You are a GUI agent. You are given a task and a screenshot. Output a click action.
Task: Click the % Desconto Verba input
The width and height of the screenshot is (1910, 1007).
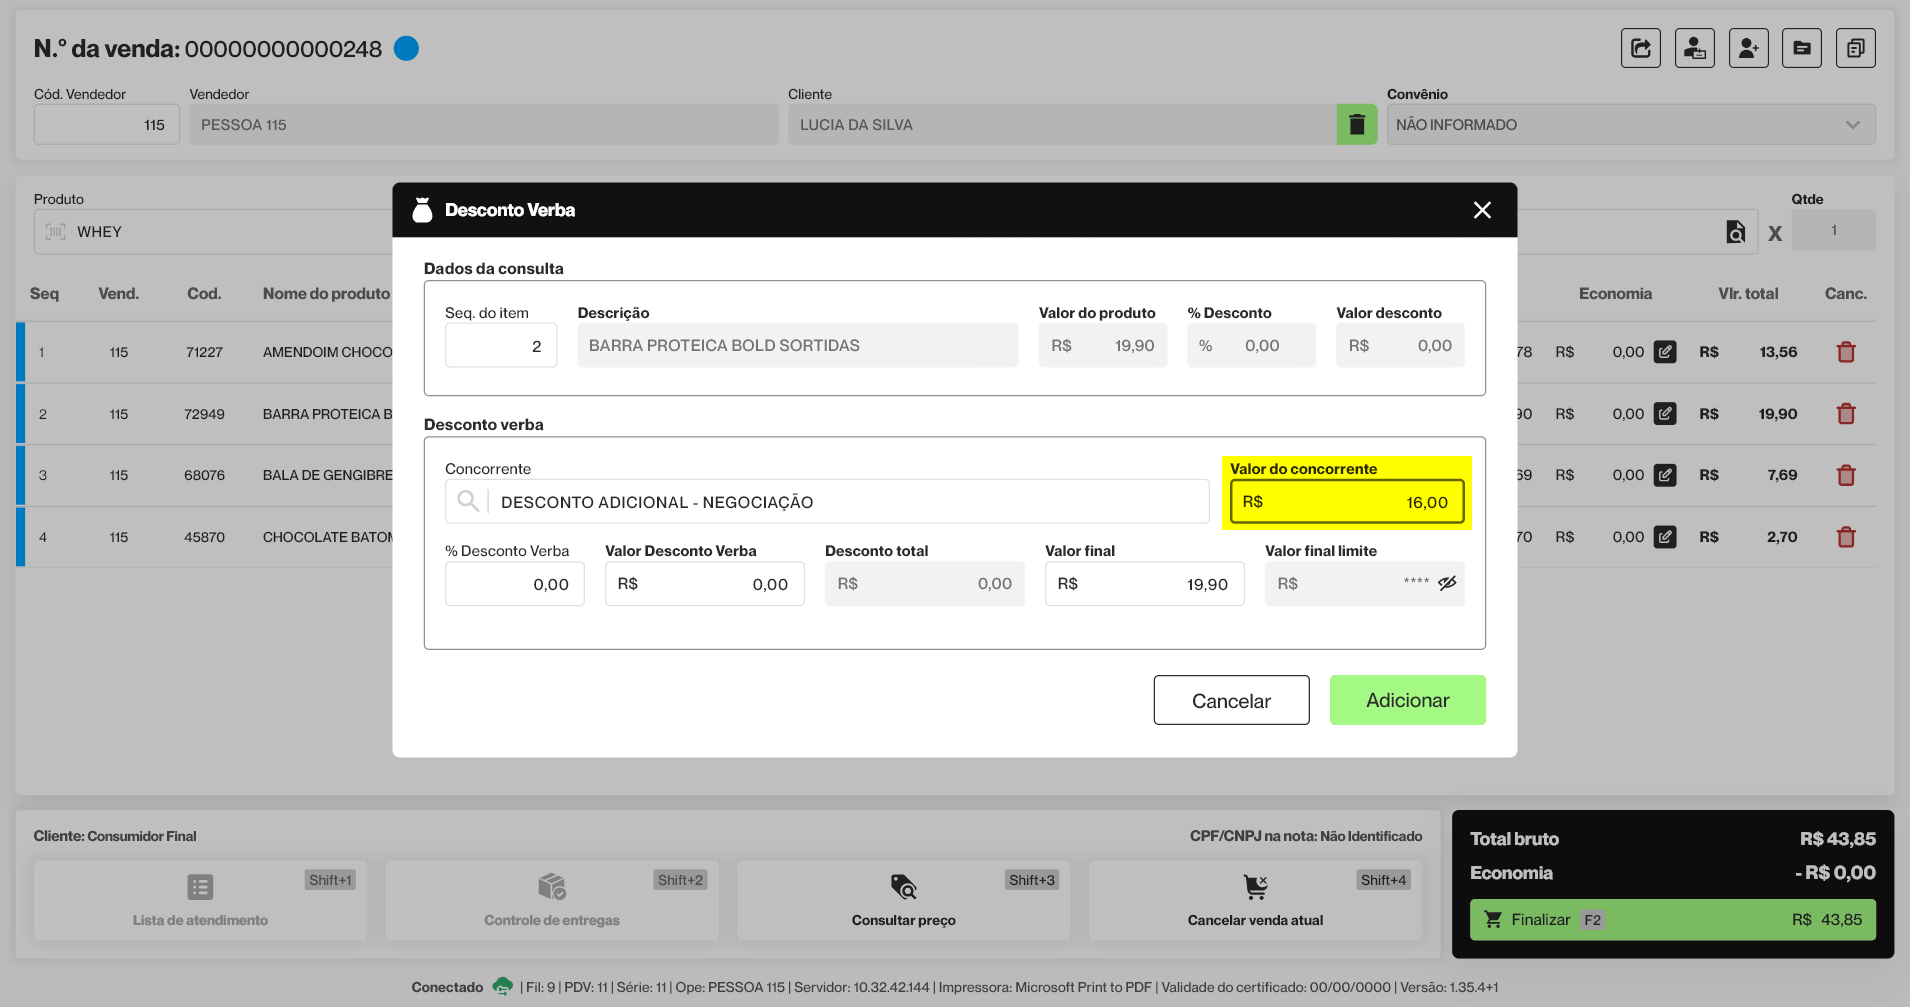point(514,584)
